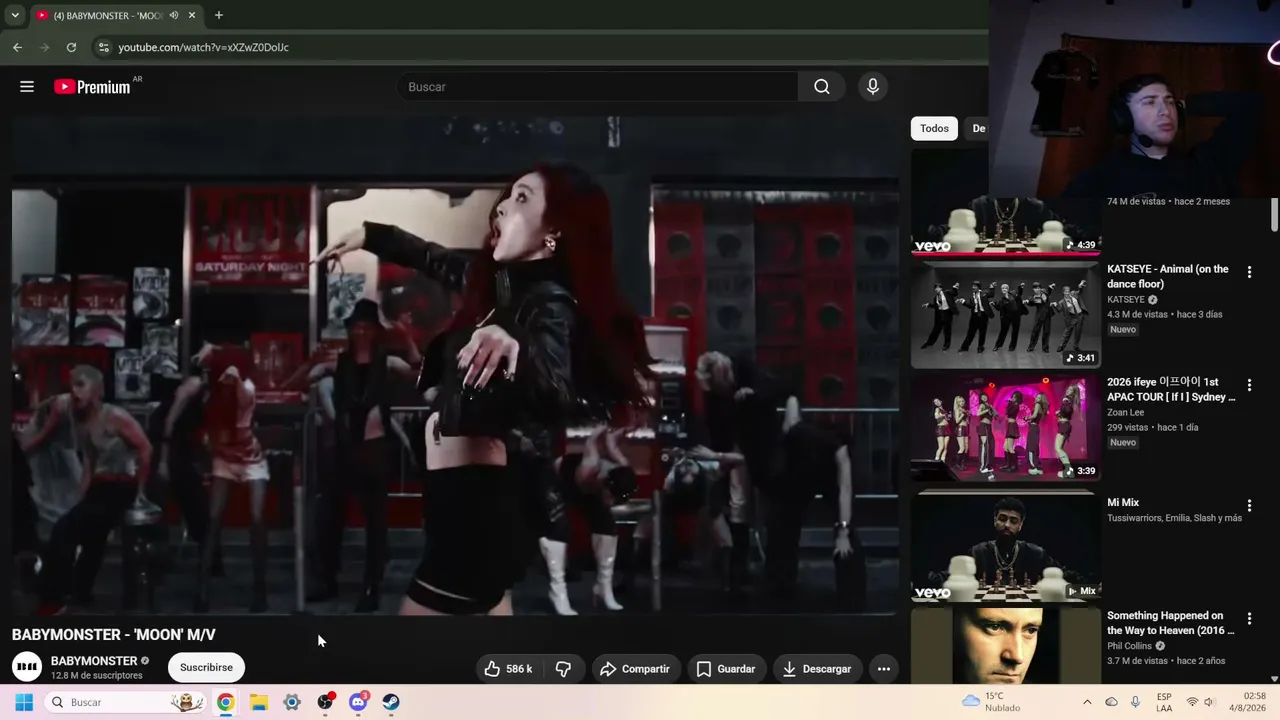Image resolution: width=1280 pixels, height=720 pixels.
Task: Click the BABYMONSTER MOON video player
Action: pyautogui.click(x=455, y=365)
